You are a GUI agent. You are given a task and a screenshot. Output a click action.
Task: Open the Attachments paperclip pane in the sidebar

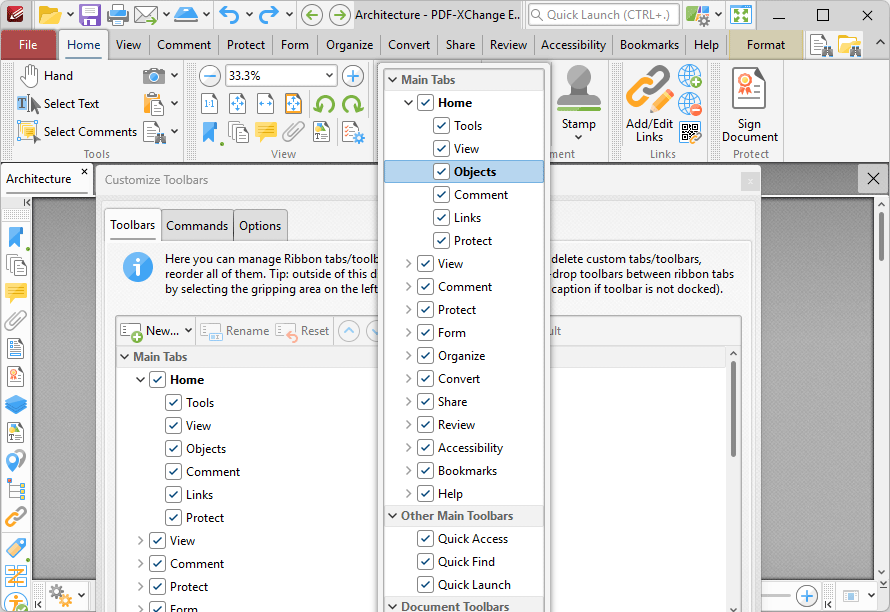(16, 321)
